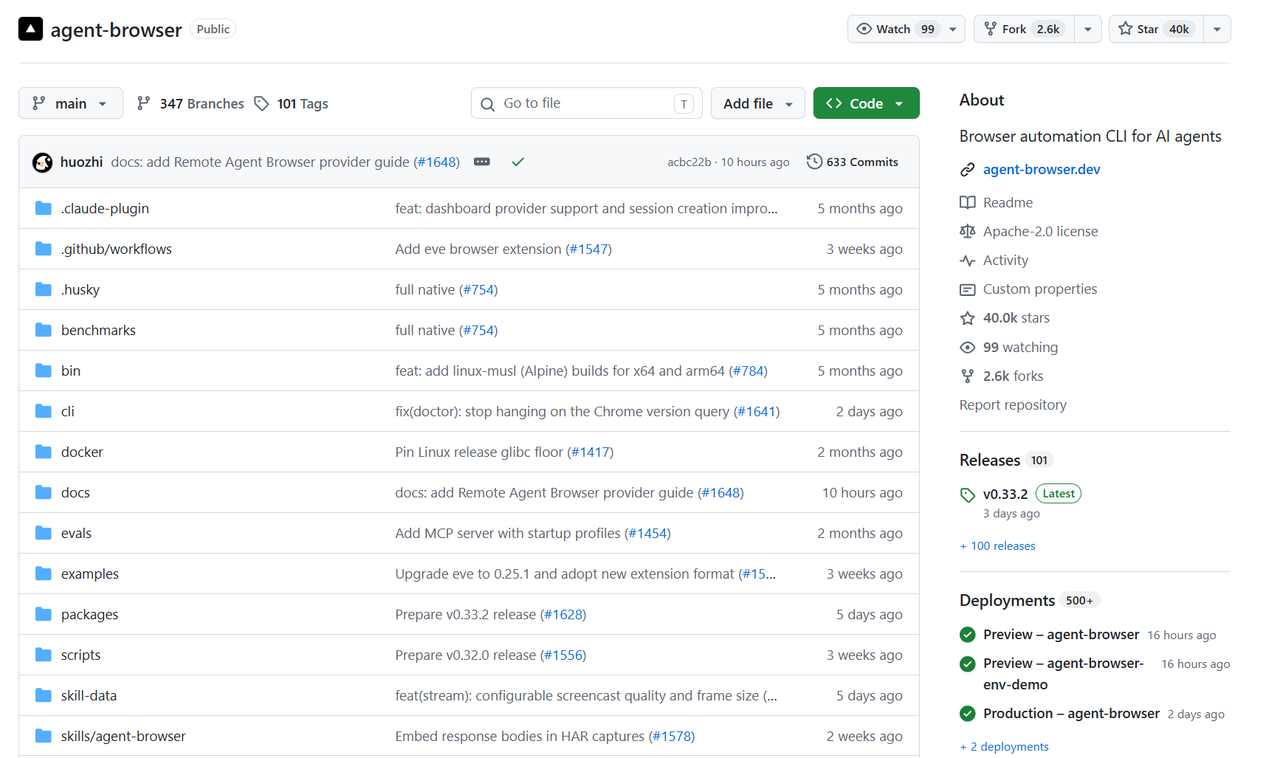This screenshot has width=1280, height=758.
Task: Click the docs folder icon
Action: 43,492
